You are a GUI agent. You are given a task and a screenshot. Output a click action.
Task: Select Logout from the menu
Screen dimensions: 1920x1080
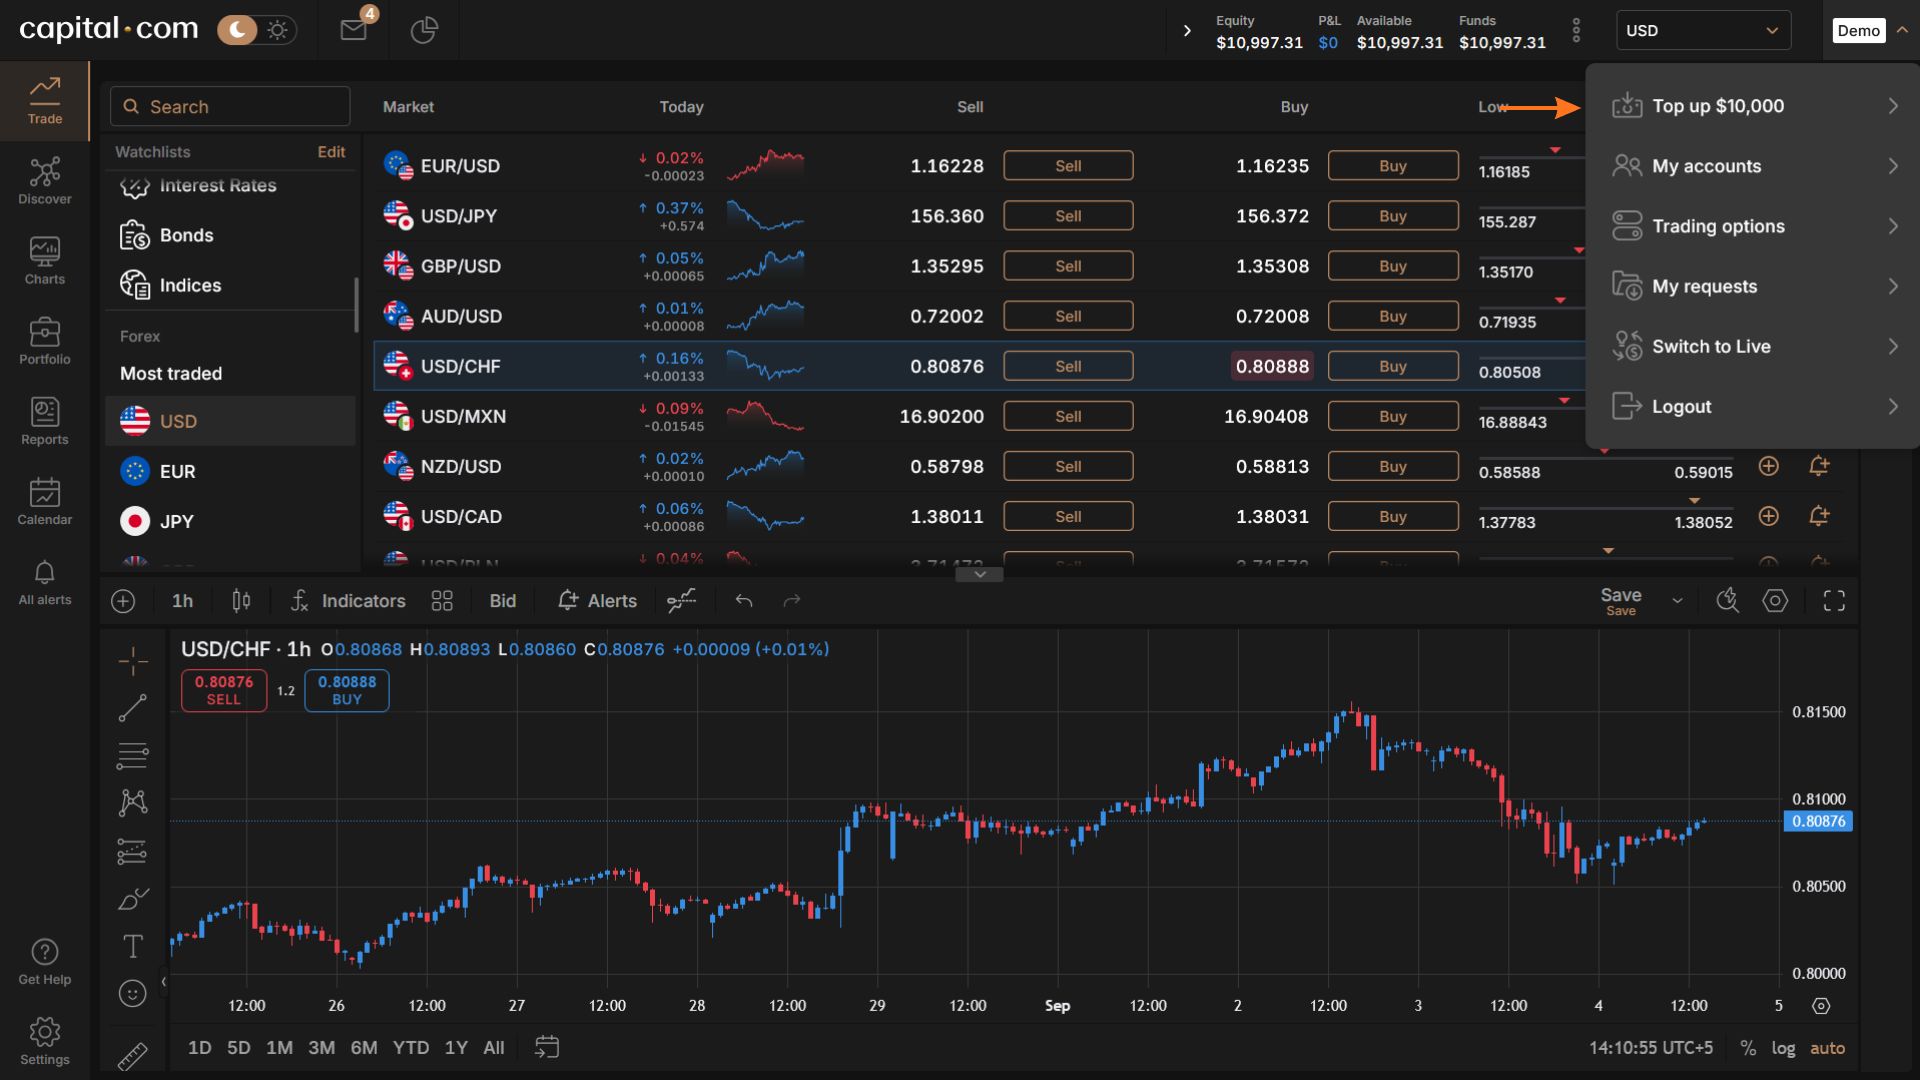[1753, 406]
